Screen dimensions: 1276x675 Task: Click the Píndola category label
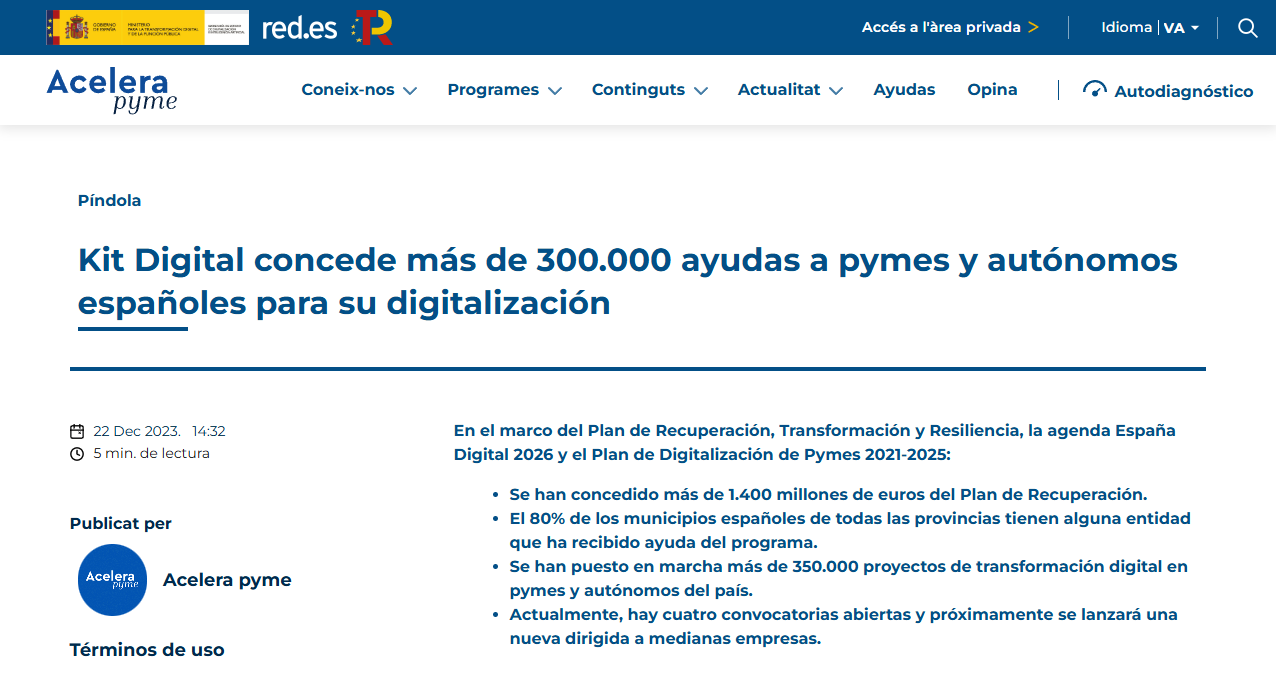point(109,201)
